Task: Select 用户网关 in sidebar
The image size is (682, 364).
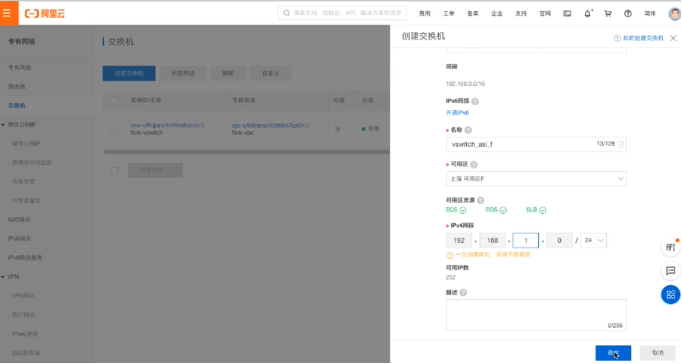Action: 23,315
